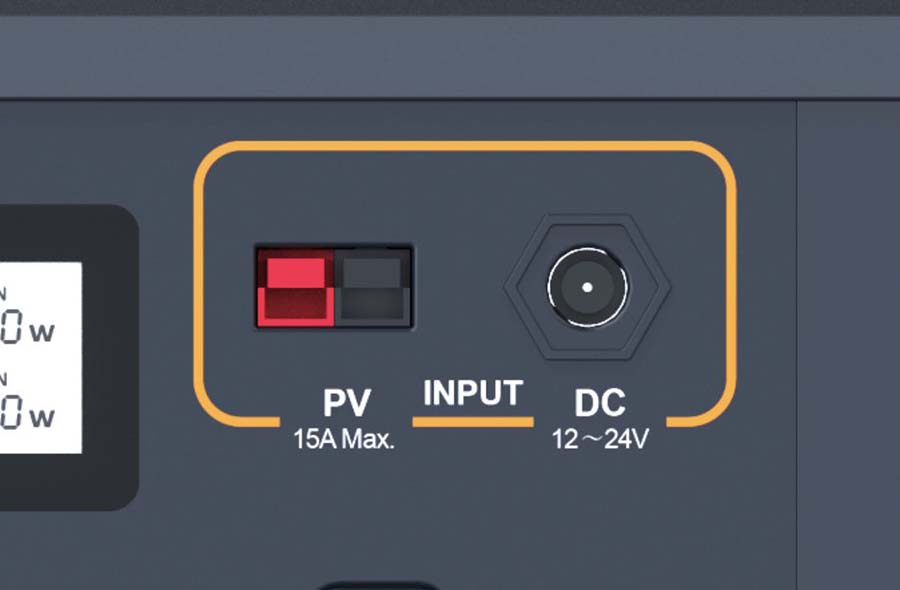Image resolution: width=900 pixels, height=590 pixels.
Task: Click the red PV connector terminal
Action: tap(295, 288)
